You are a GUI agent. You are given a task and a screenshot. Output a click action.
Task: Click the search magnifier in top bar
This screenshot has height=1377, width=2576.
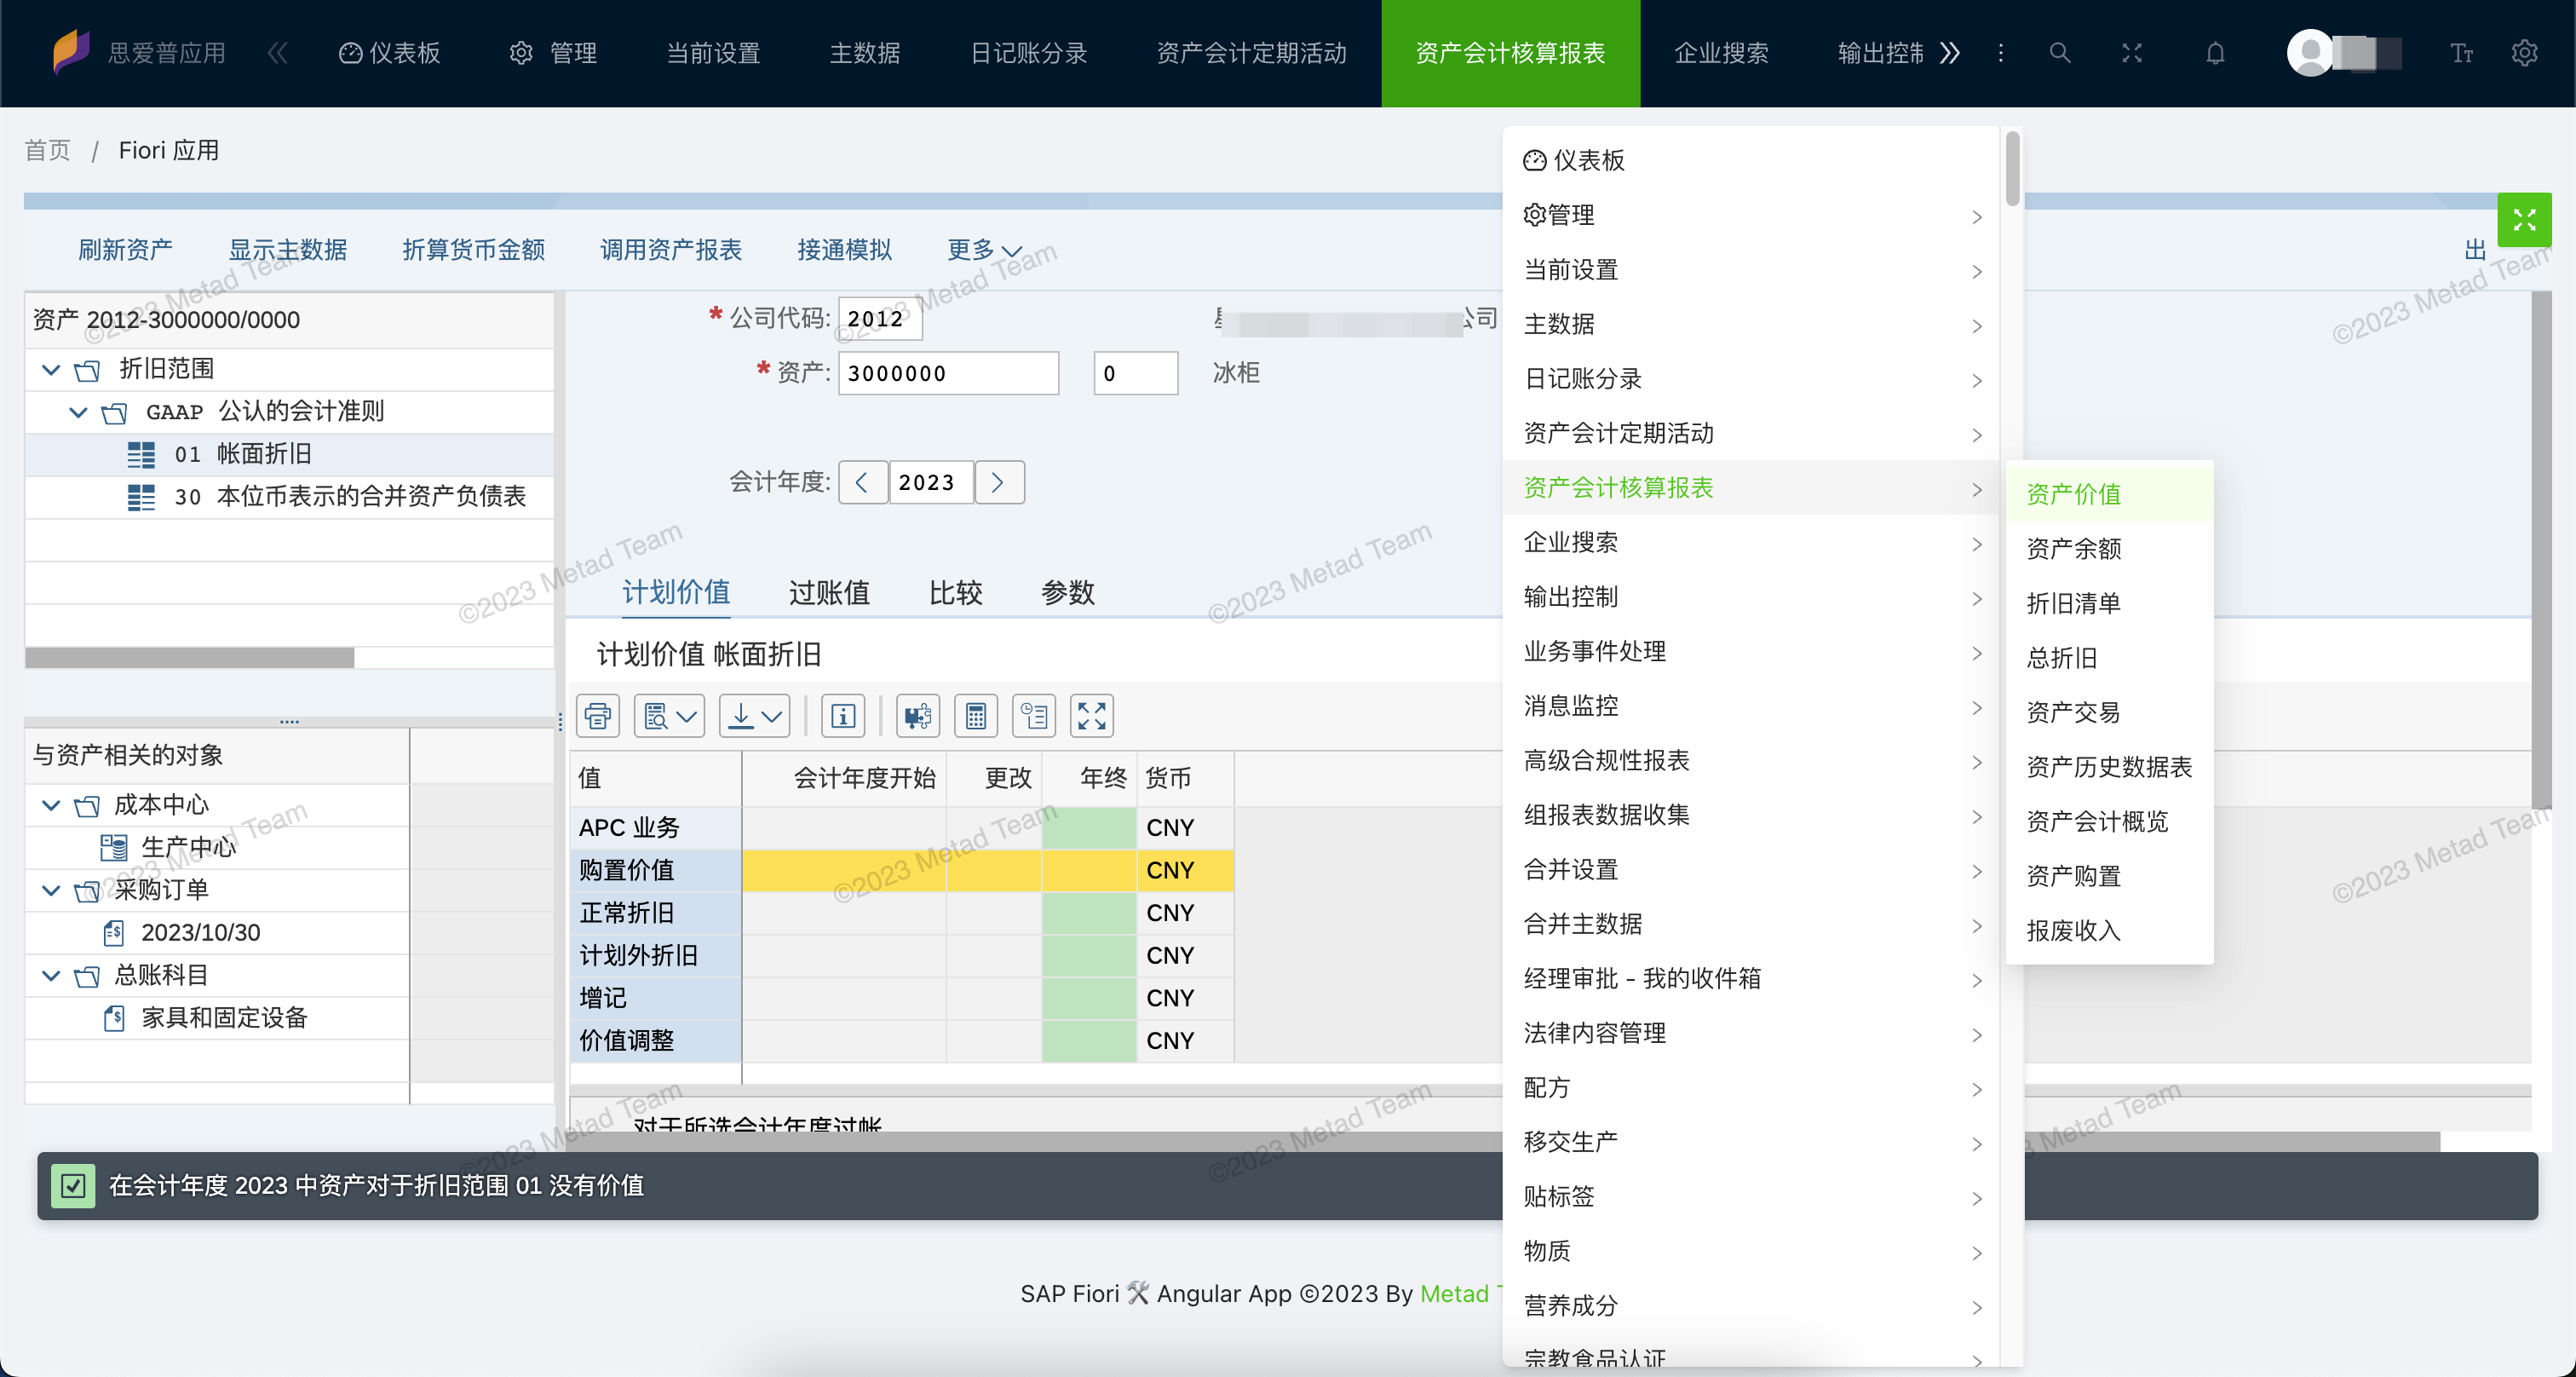tap(2059, 53)
